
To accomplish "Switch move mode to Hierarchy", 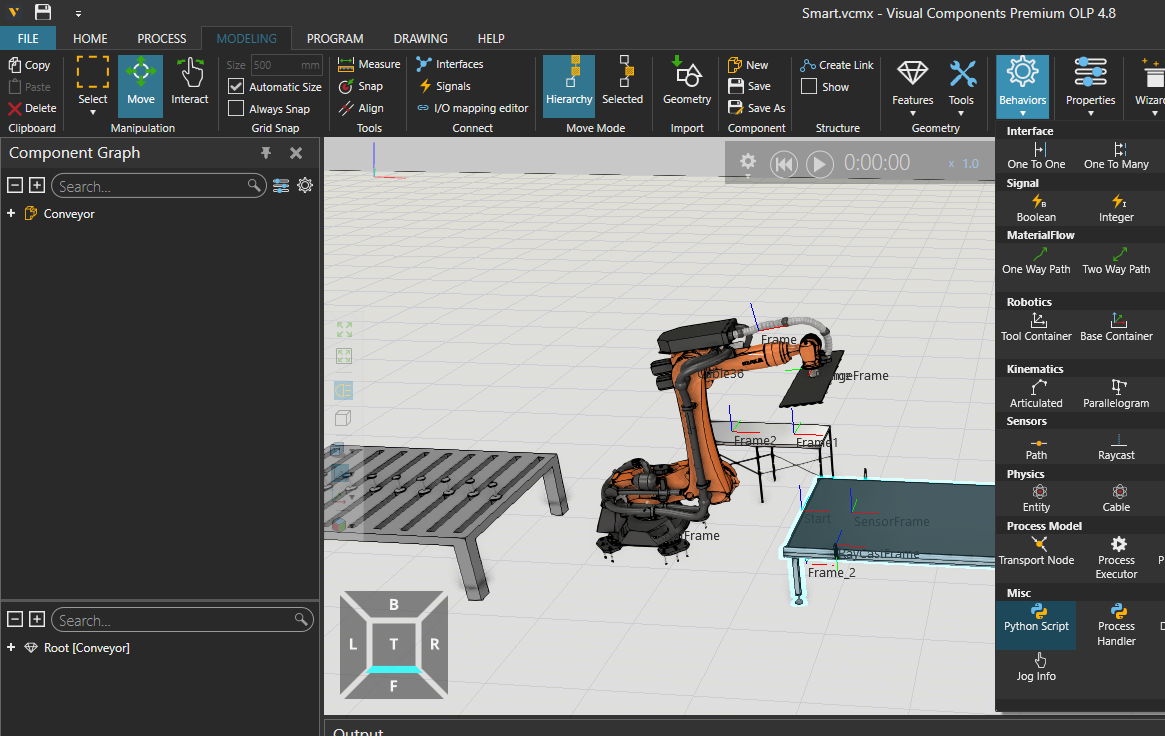I will pos(569,85).
